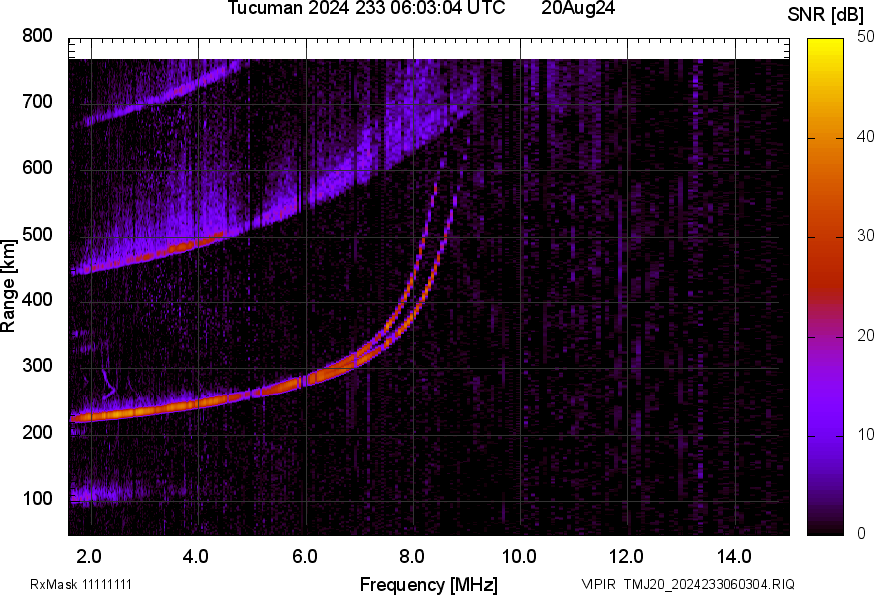
Task: Click the range axis tick '700'
Action: [37, 101]
